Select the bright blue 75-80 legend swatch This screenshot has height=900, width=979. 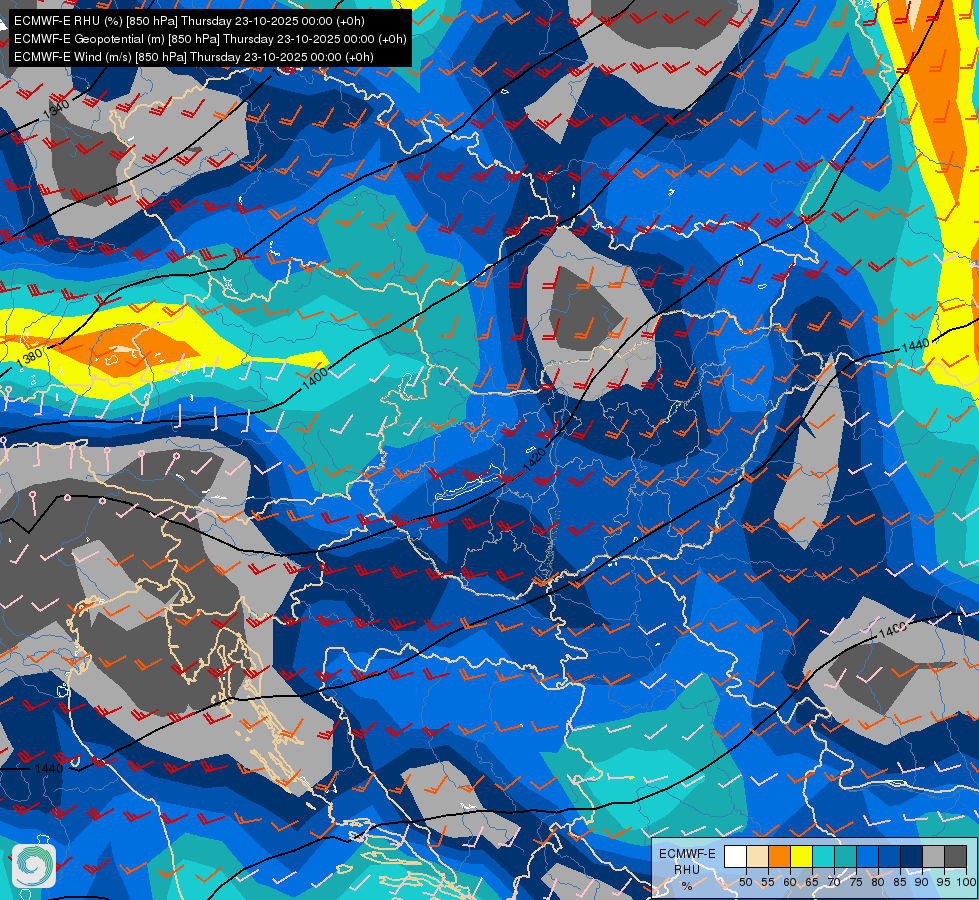868,856
